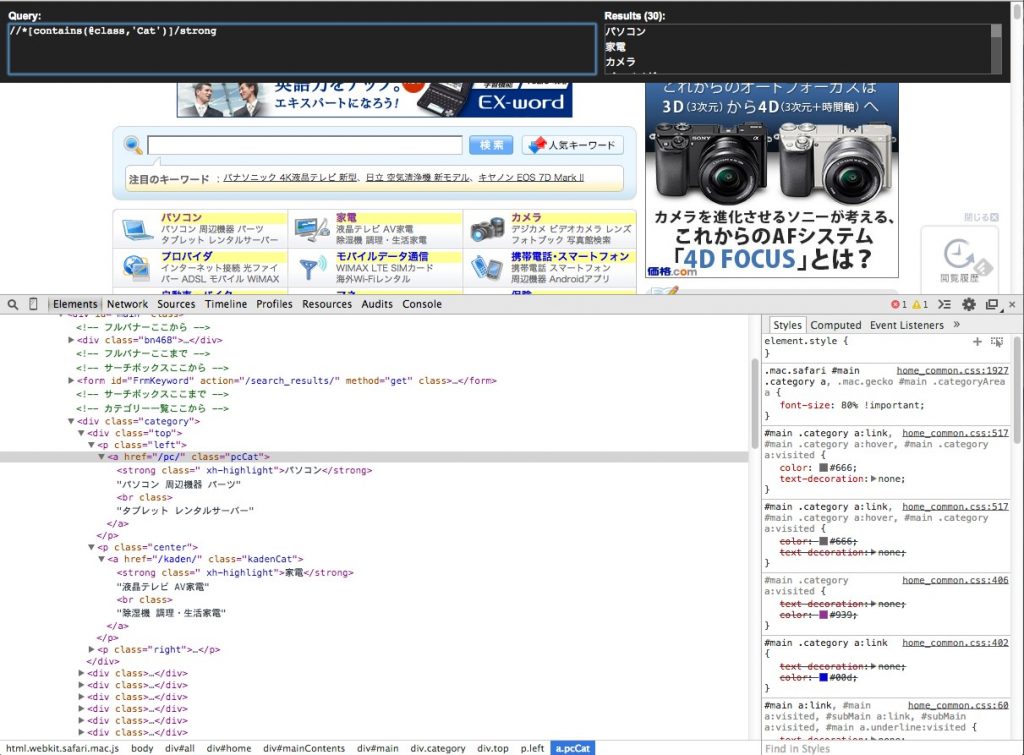
Task: Click the Sony 4D FOCUS ad banner
Action: coord(771,180)
